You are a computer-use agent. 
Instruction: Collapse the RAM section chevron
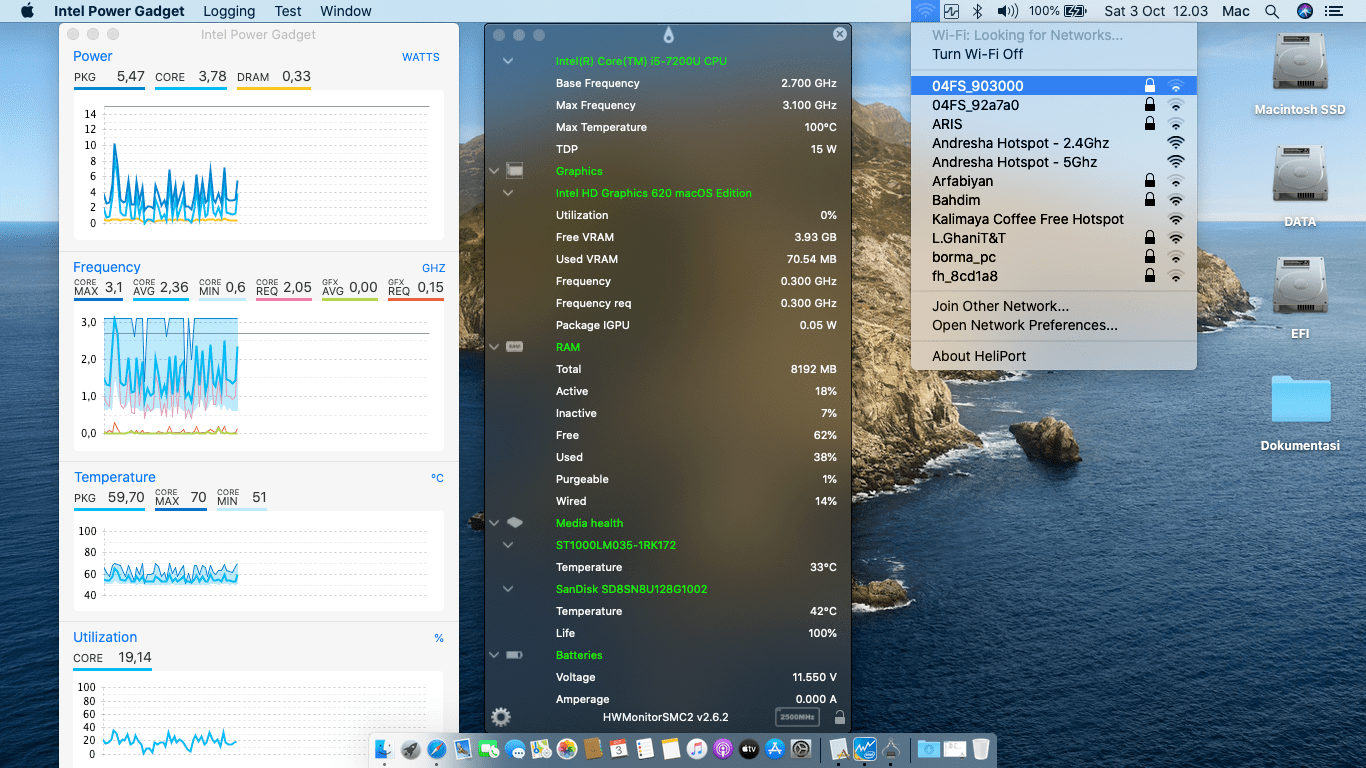click(x=494, y=347)
